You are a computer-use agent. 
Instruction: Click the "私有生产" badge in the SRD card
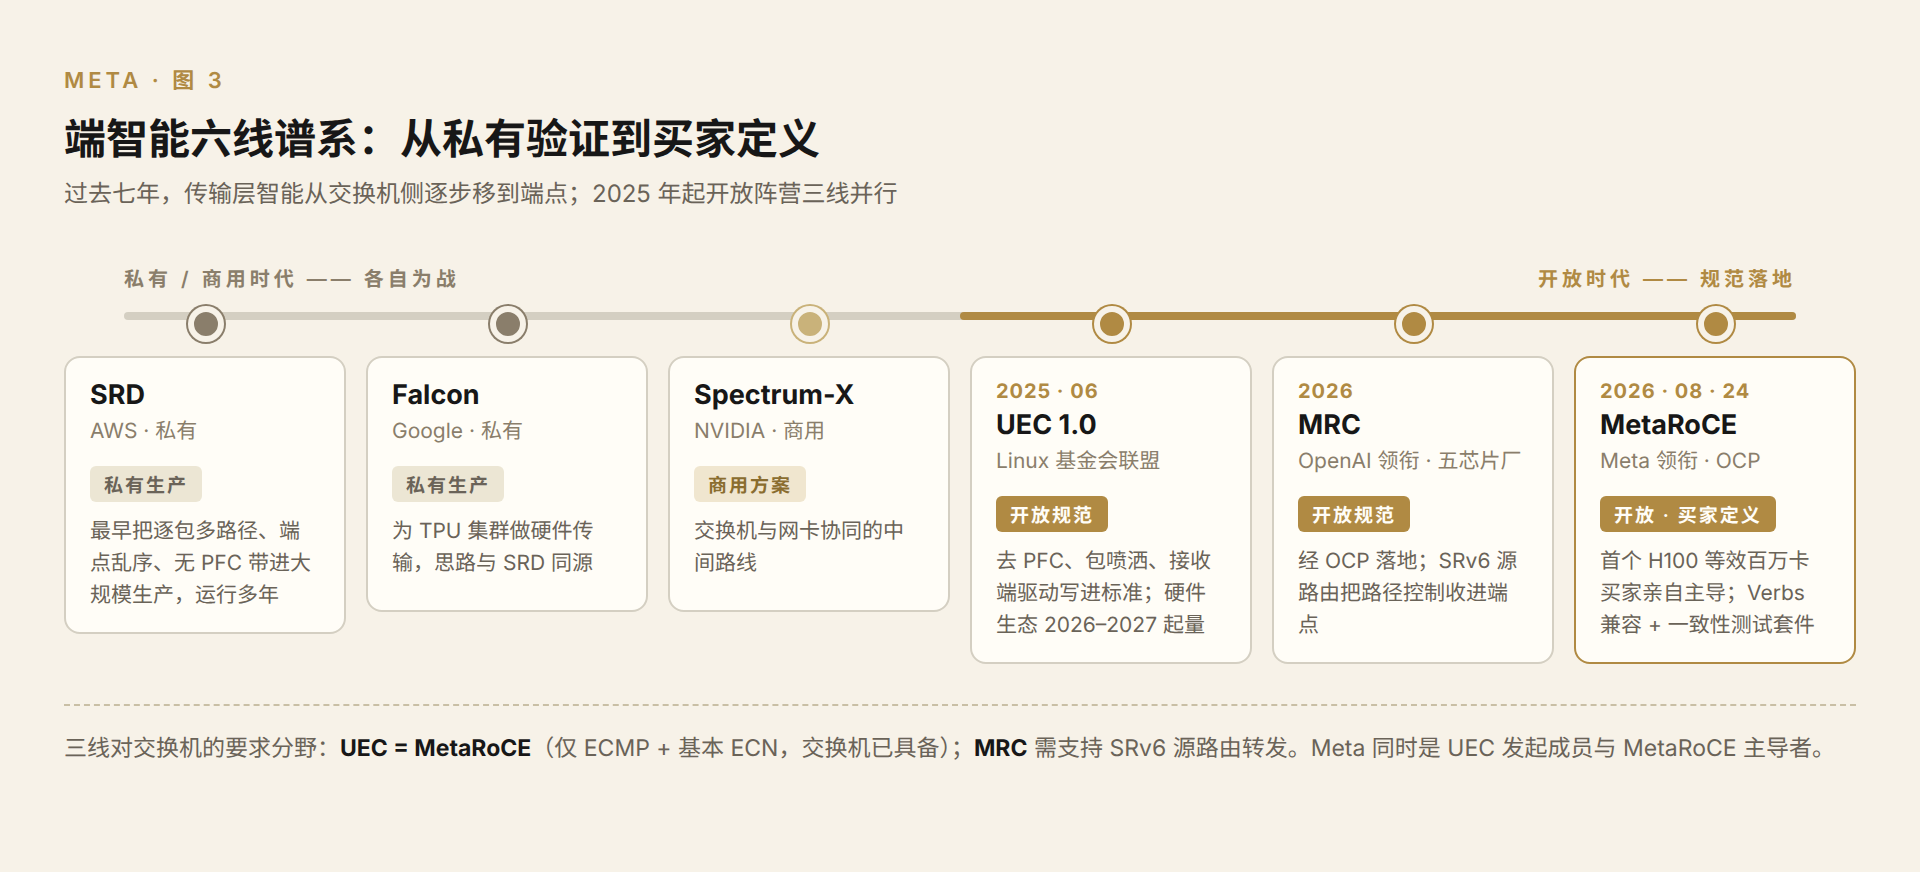tap(146, 485)
